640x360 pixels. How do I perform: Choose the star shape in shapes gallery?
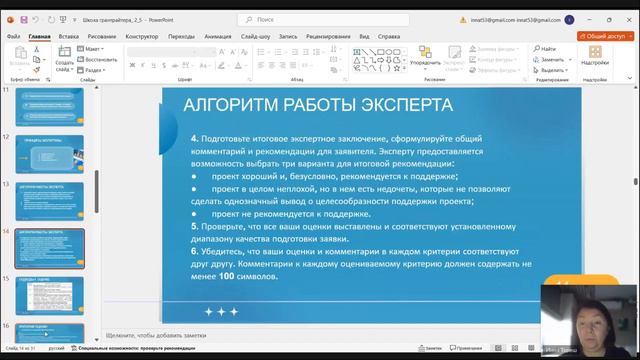point(396,68)
